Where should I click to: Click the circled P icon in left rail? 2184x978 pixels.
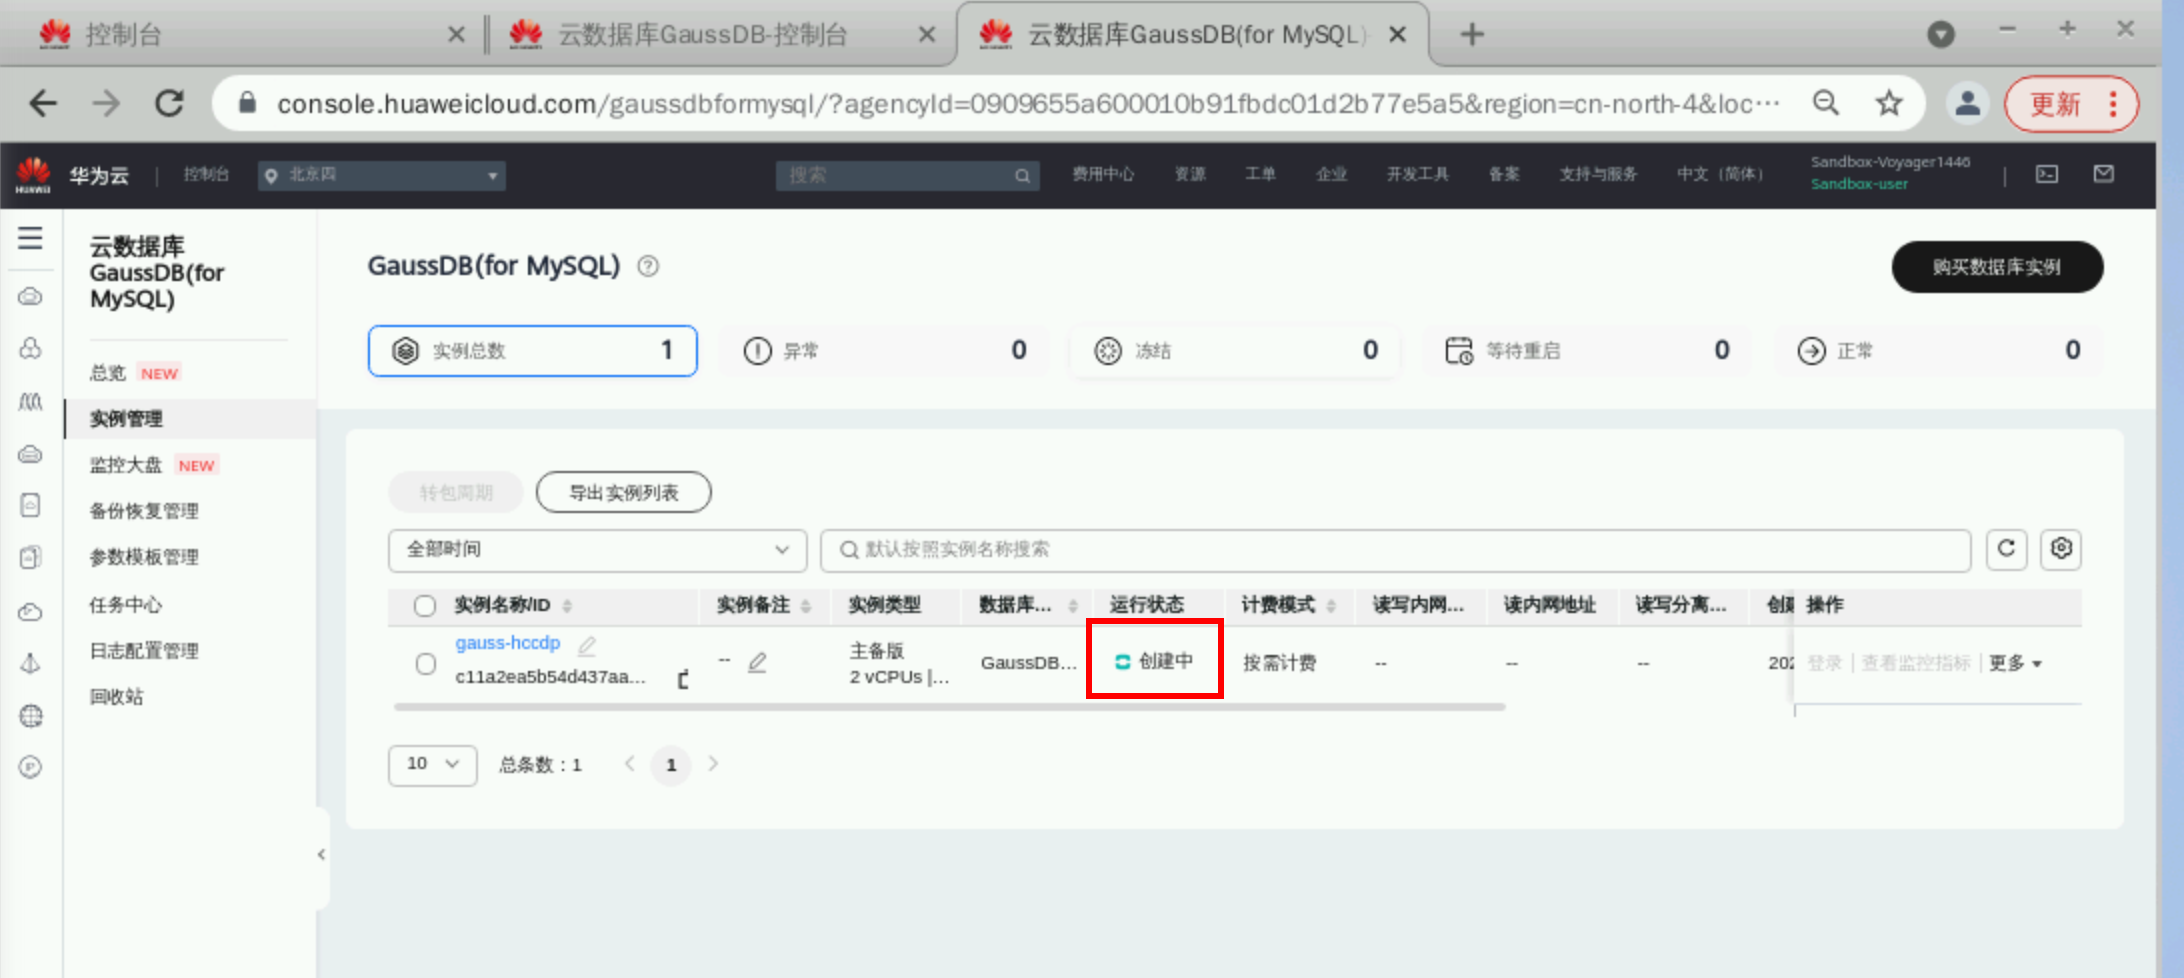tap(31, 767)
